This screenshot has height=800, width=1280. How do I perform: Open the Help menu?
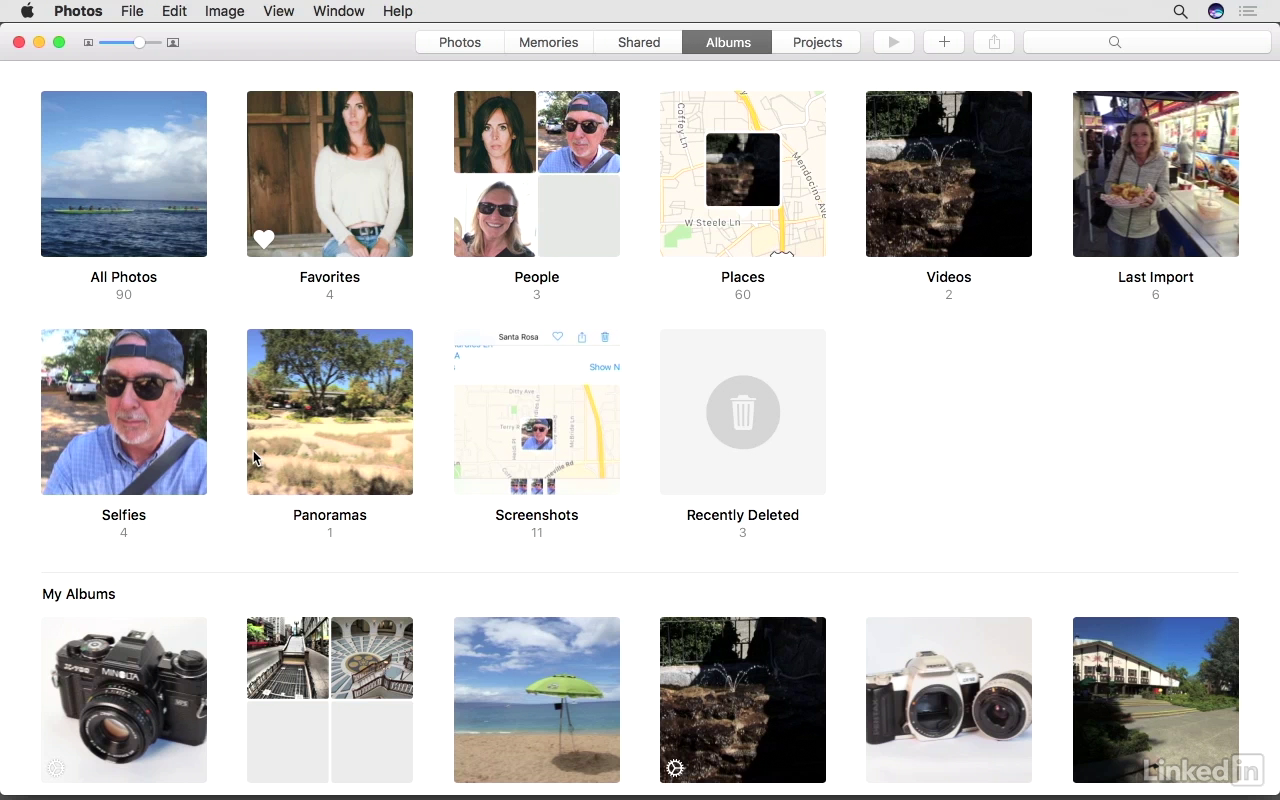[397, 11]
